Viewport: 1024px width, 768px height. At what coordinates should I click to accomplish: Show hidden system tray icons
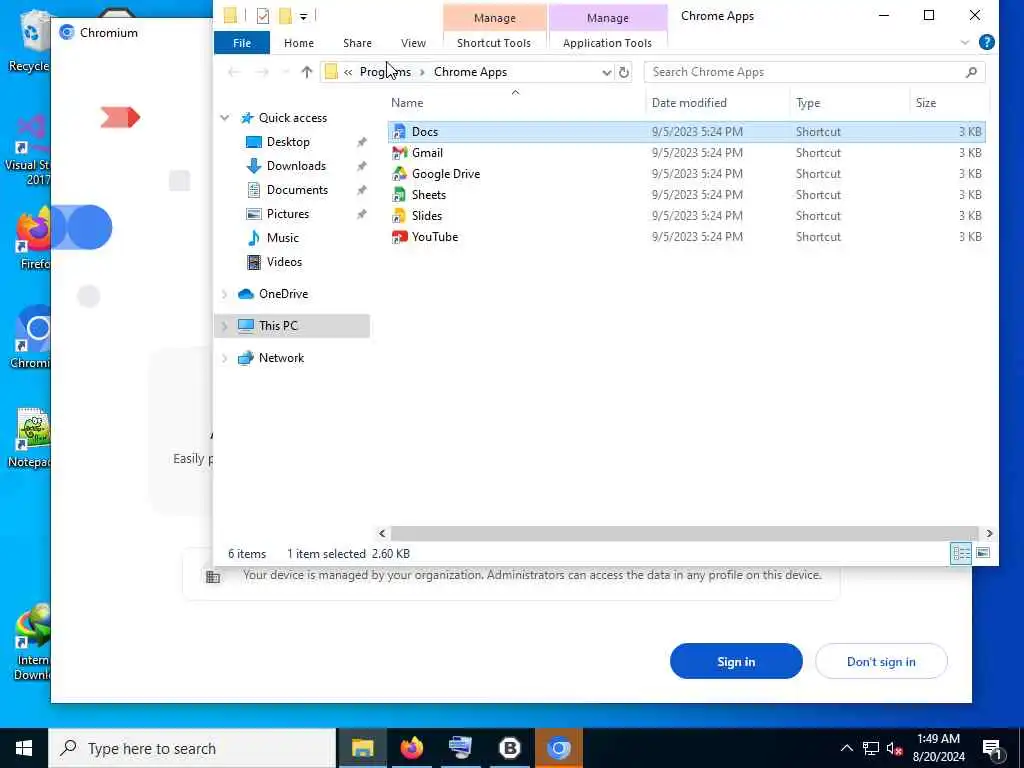coord(846,748)
